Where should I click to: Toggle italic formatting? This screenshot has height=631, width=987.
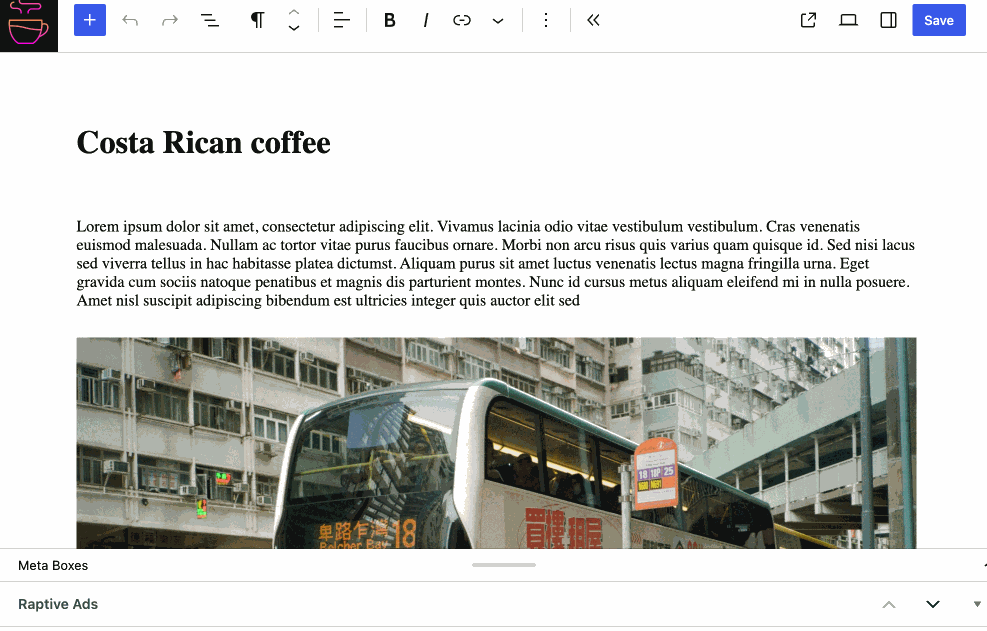[x=426, y=20]
